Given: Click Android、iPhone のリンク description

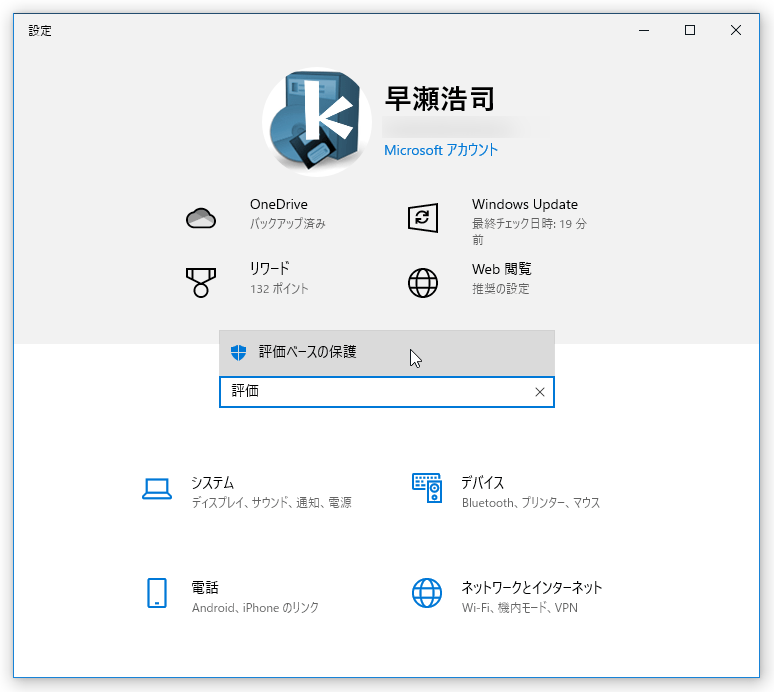Looking at the screenshot, I should [255, 608].
